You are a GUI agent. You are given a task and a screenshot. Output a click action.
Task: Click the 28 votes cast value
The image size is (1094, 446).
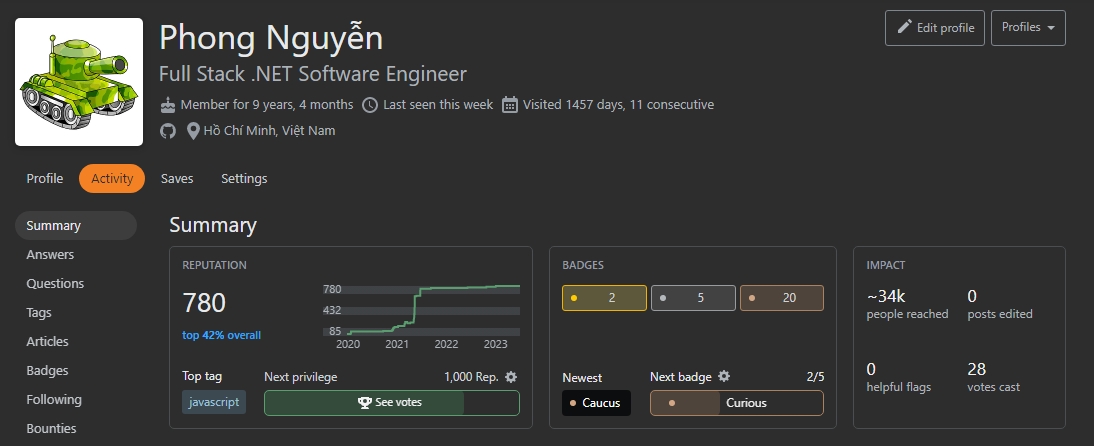976,369
